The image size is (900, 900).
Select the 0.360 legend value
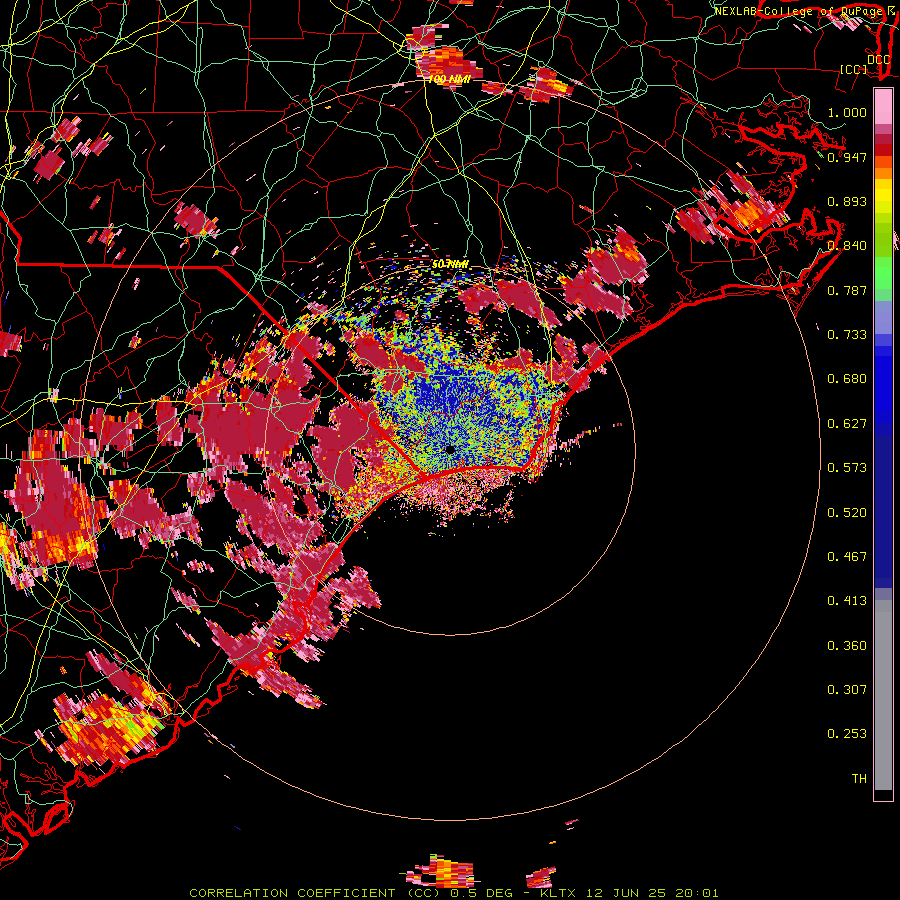point(847,646)
